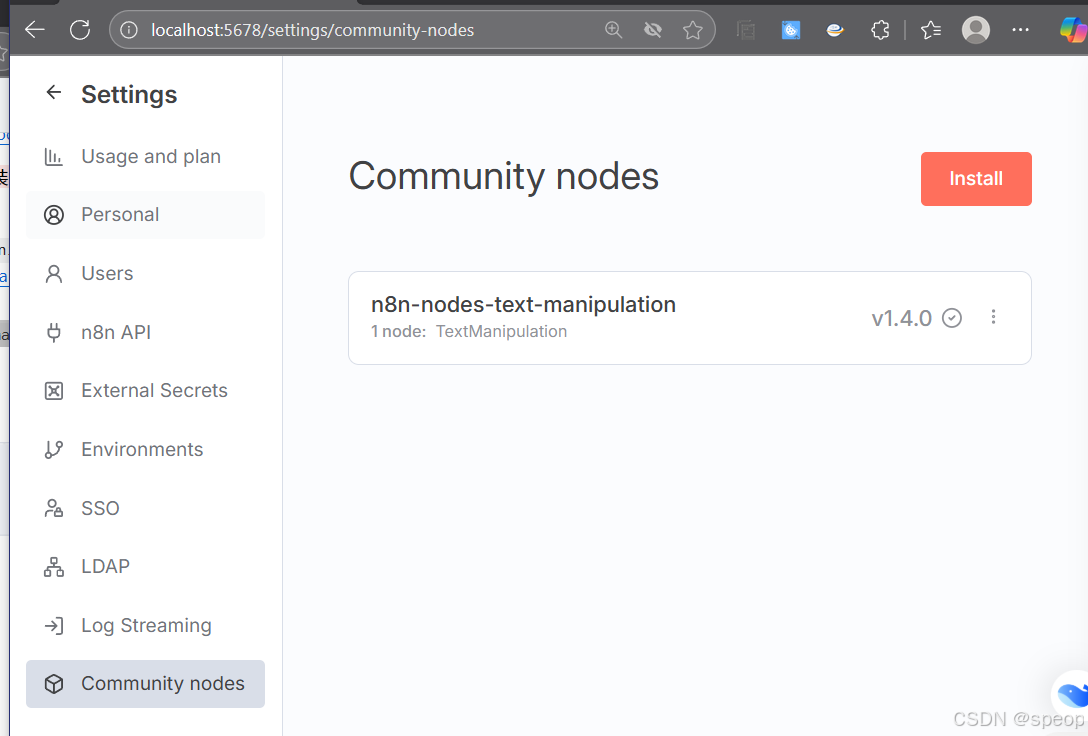Open Log Streaming settings
Screen dimensions: 1088x736
point(145,626)
